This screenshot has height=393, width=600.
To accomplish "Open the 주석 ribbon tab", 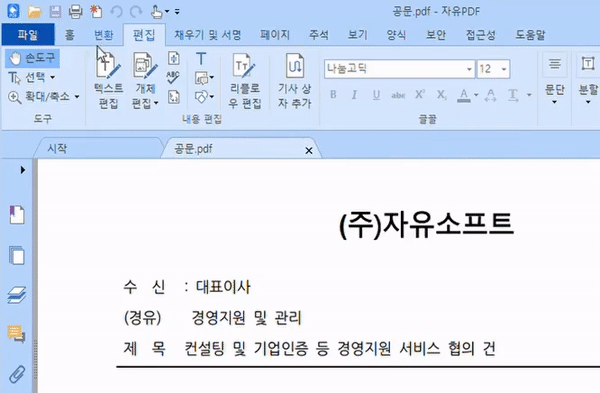I will tap(319, 35).
